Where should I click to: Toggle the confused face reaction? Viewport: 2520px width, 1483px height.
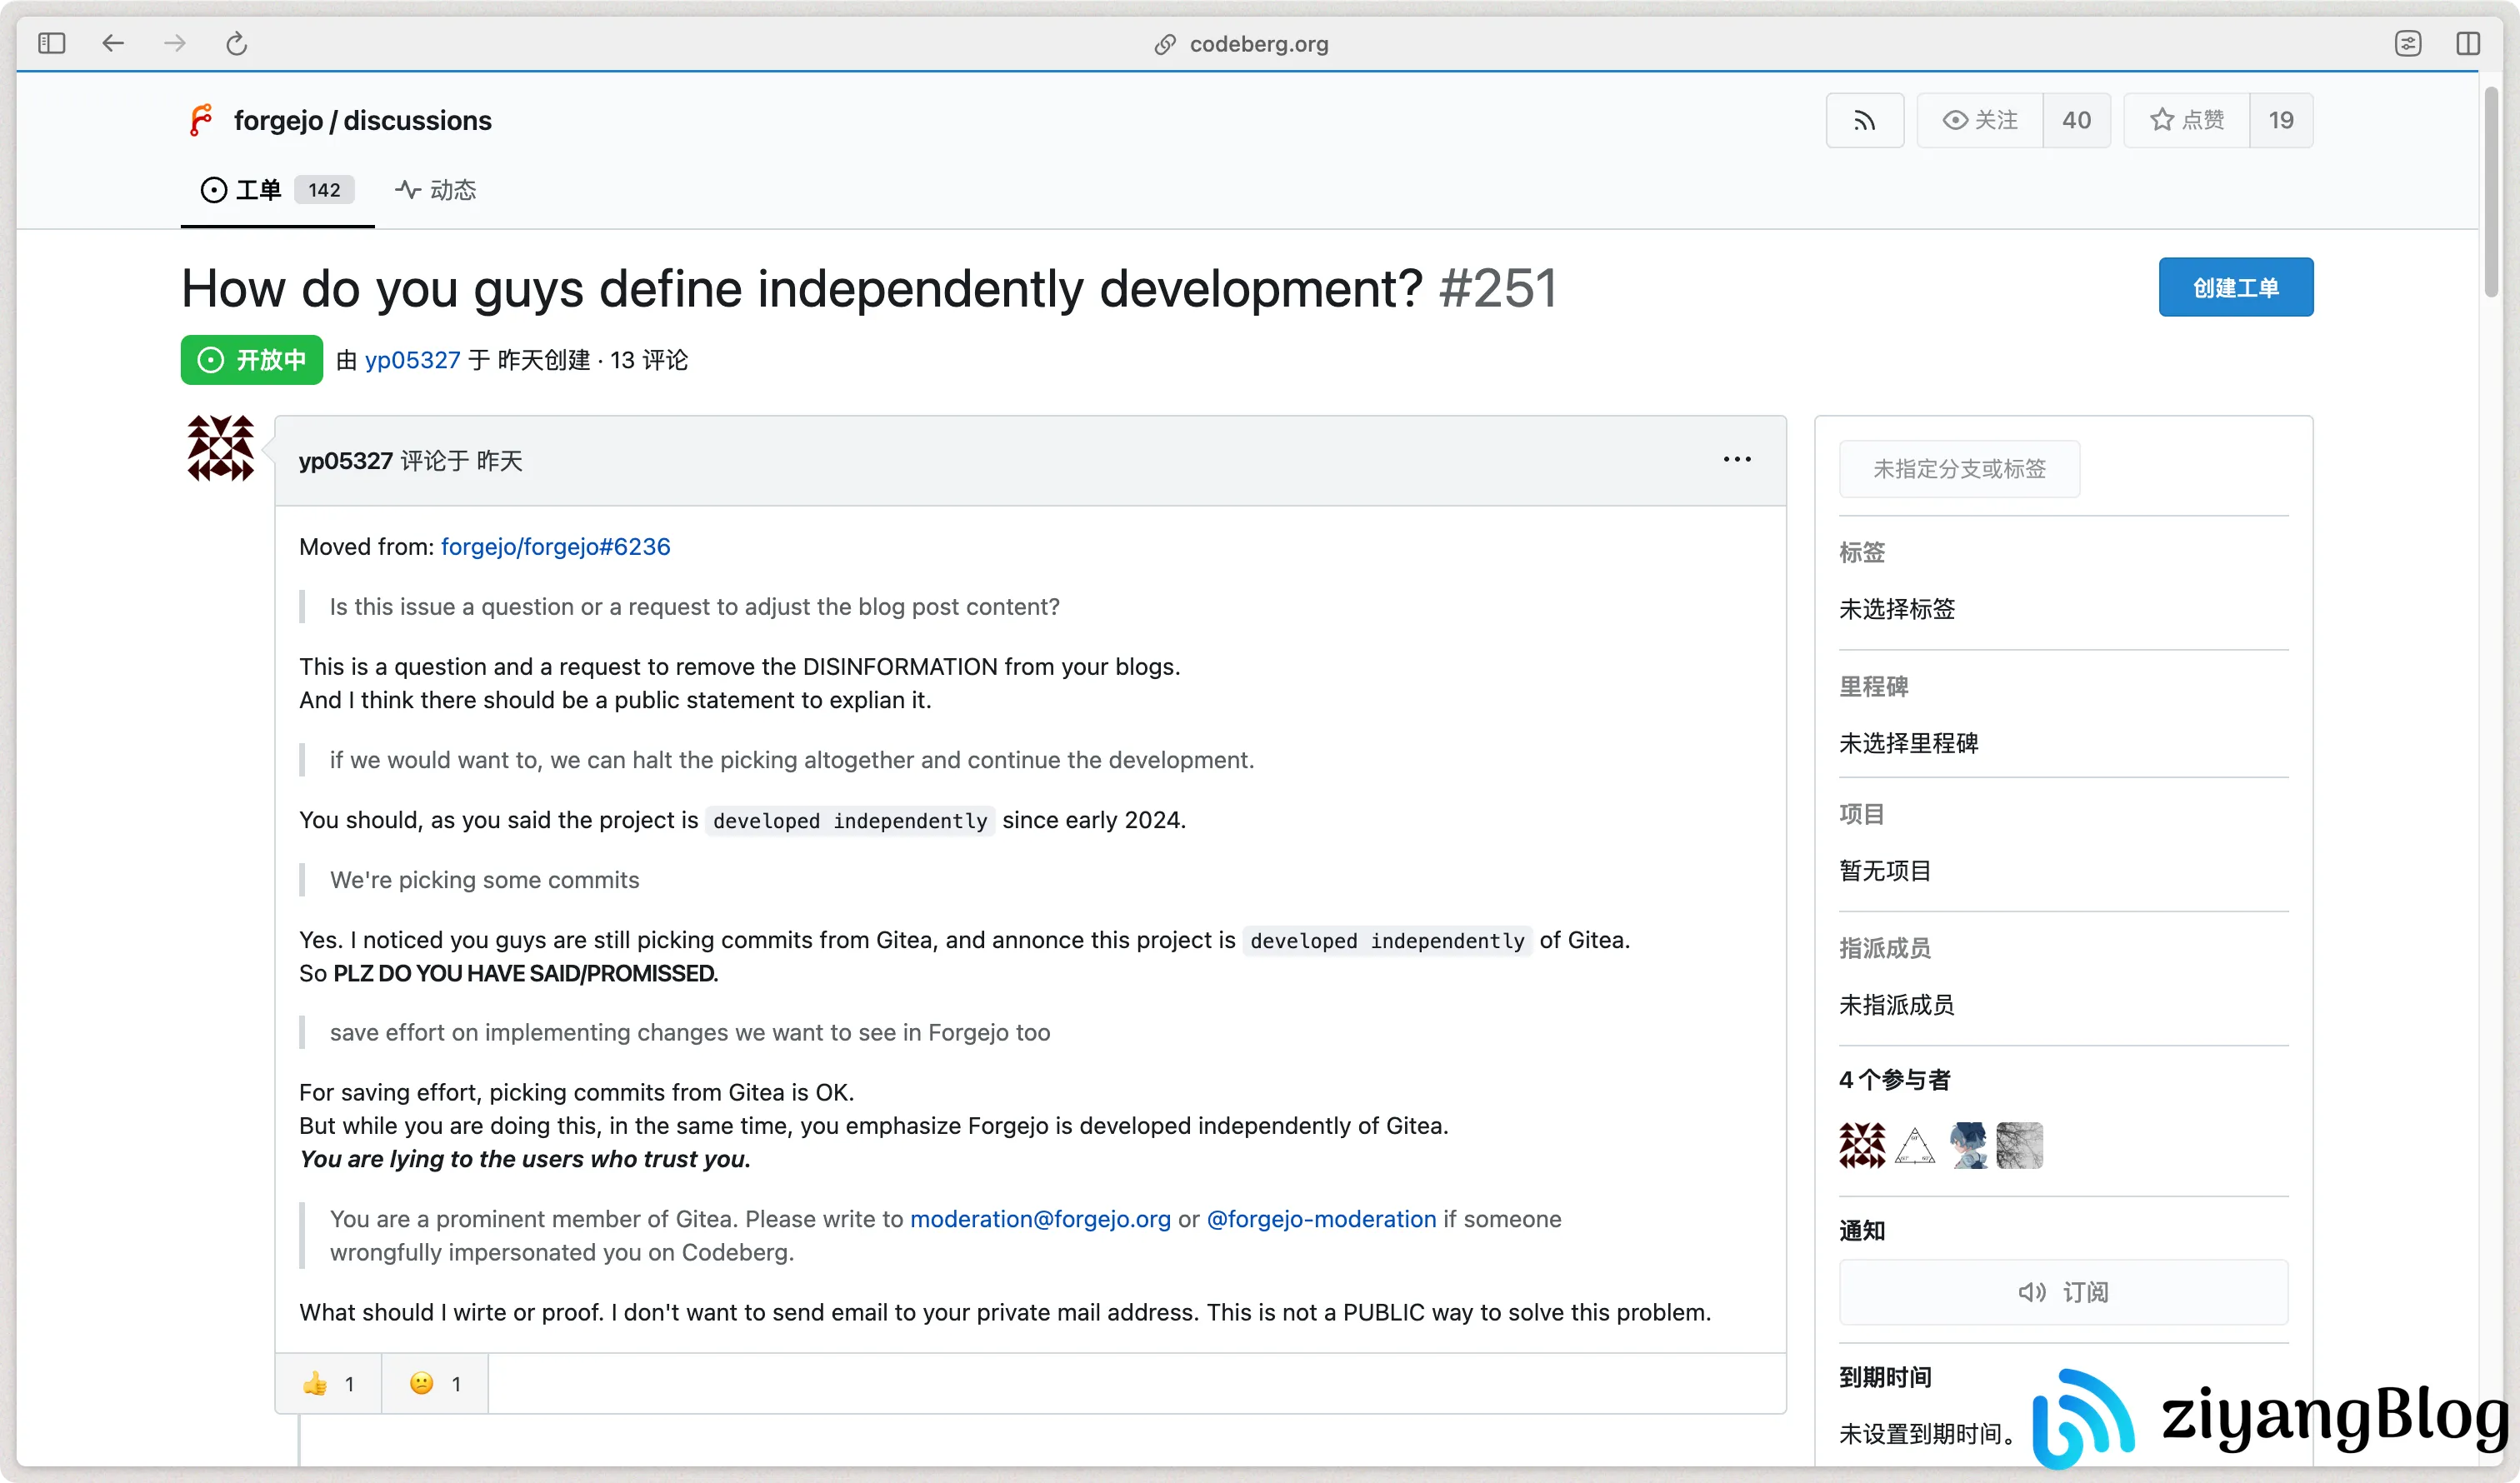tap(435, 1384)
